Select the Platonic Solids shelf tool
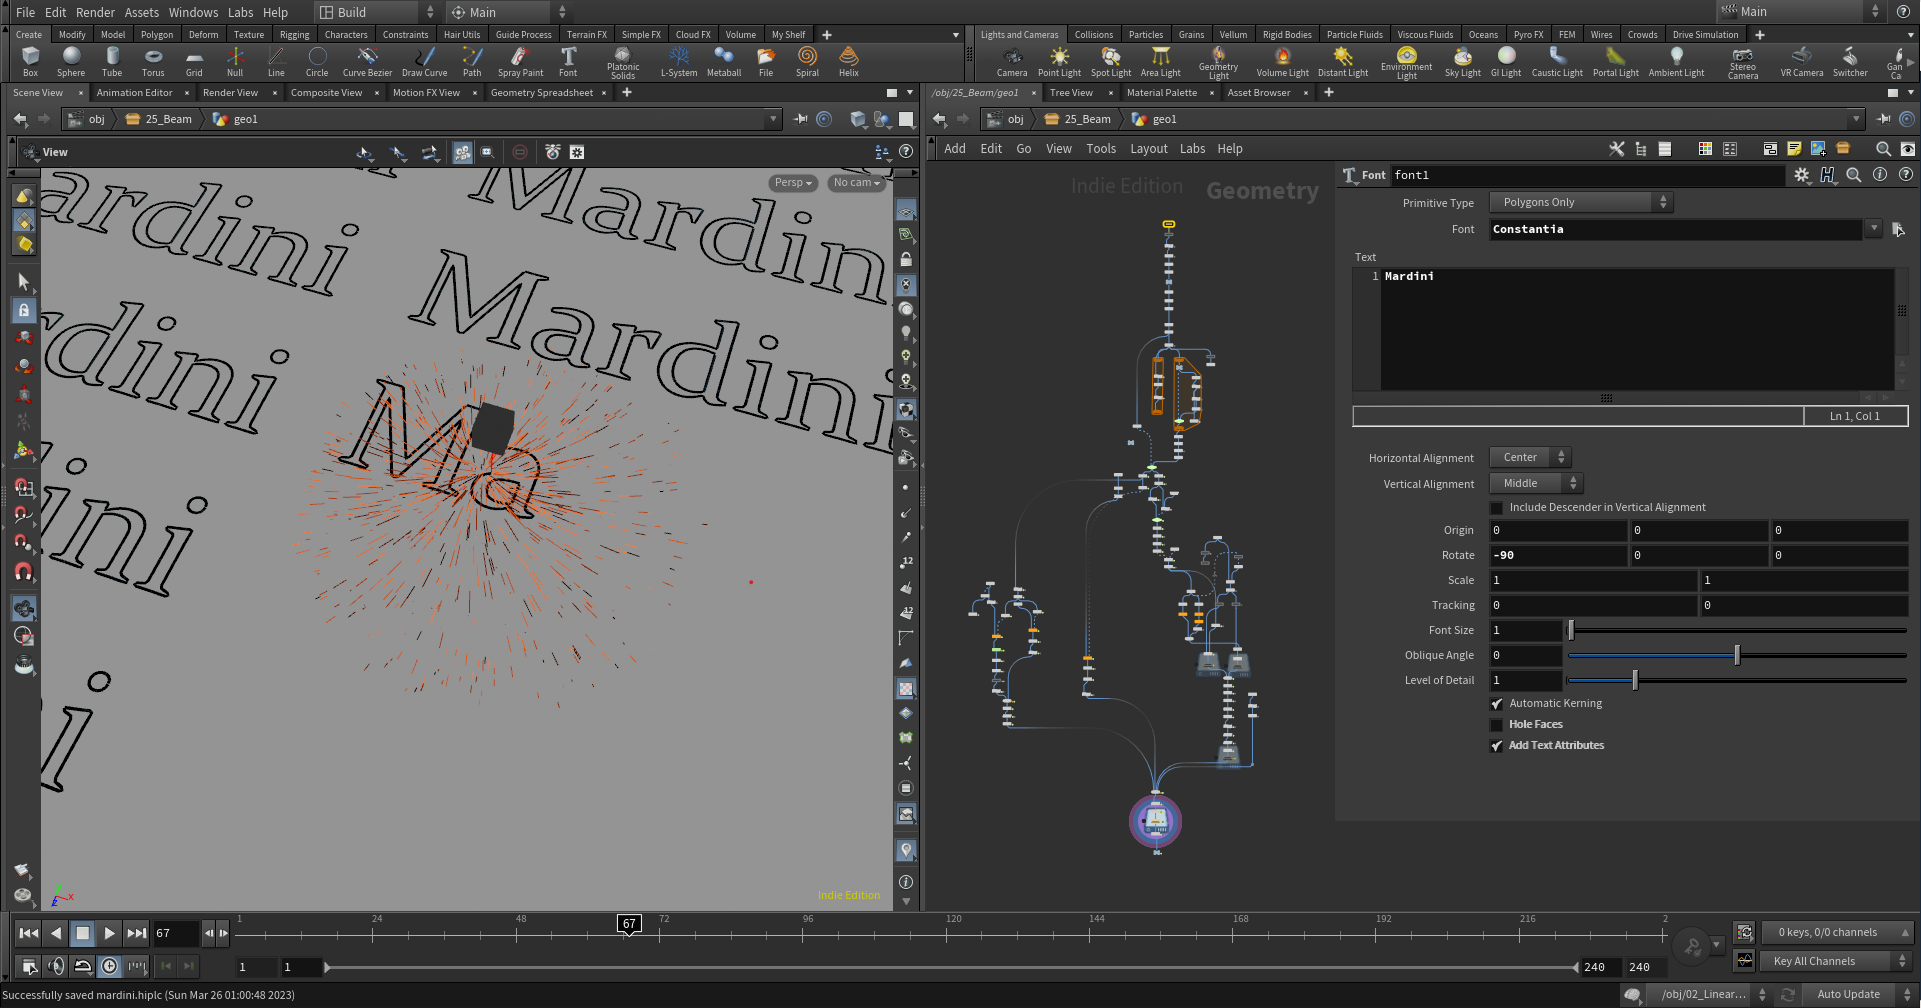This screenshot has width=1921, height=1008. click(623, 63)
